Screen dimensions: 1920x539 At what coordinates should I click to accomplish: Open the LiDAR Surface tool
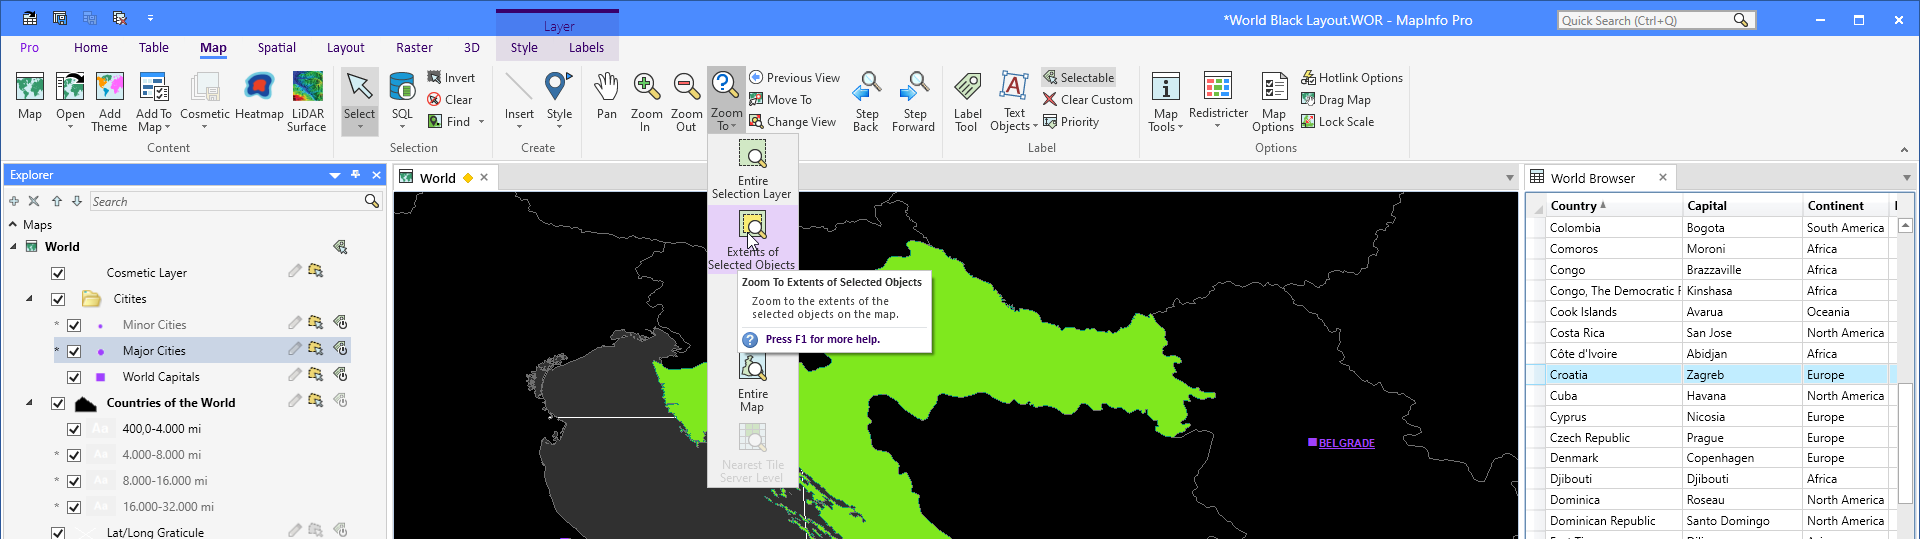(307, 100)
